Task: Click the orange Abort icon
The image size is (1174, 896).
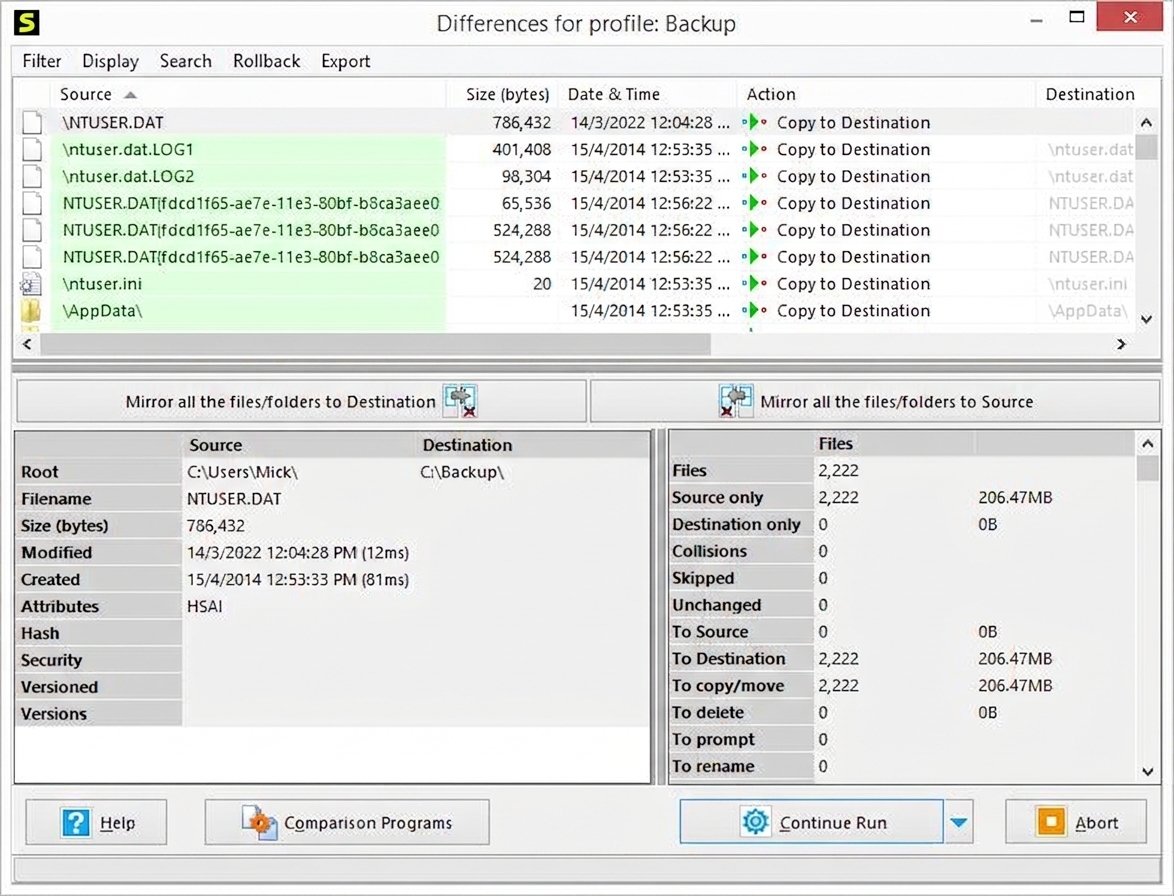Action: pos(1051,822)
